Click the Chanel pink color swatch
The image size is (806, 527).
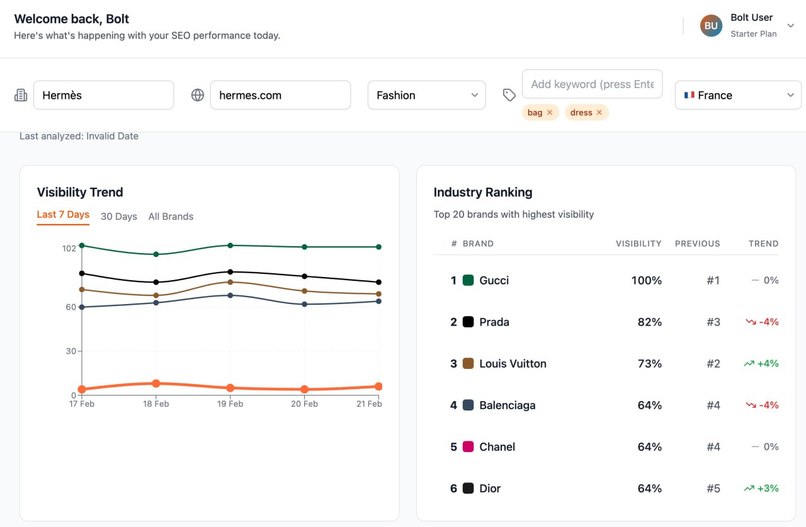pyautogui.click(x=468, y=447)
